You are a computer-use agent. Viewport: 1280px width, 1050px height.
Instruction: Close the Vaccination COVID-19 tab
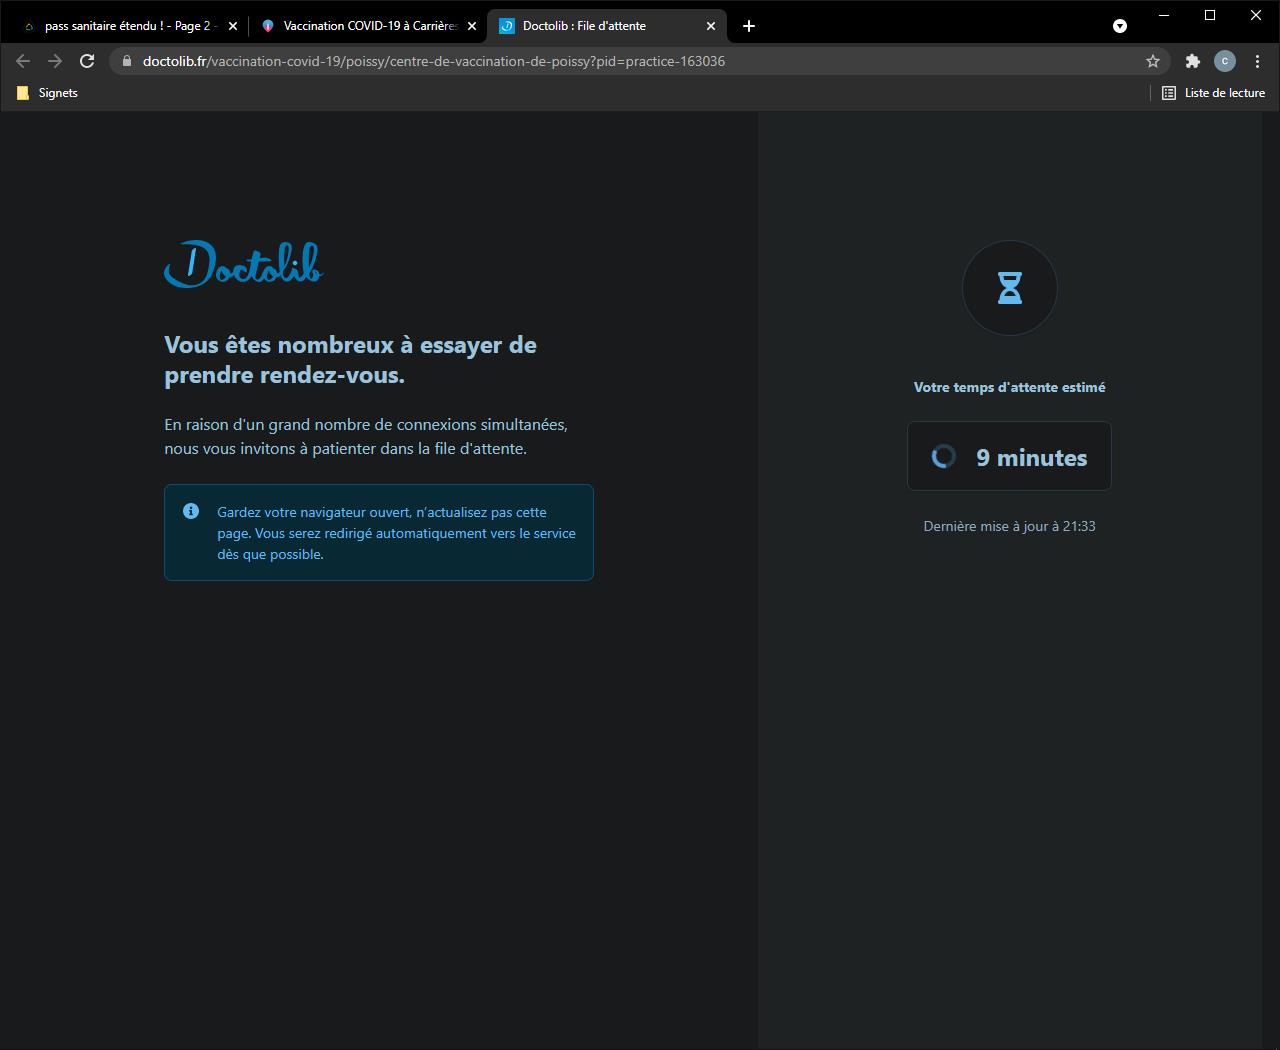(x=472, y=26)
